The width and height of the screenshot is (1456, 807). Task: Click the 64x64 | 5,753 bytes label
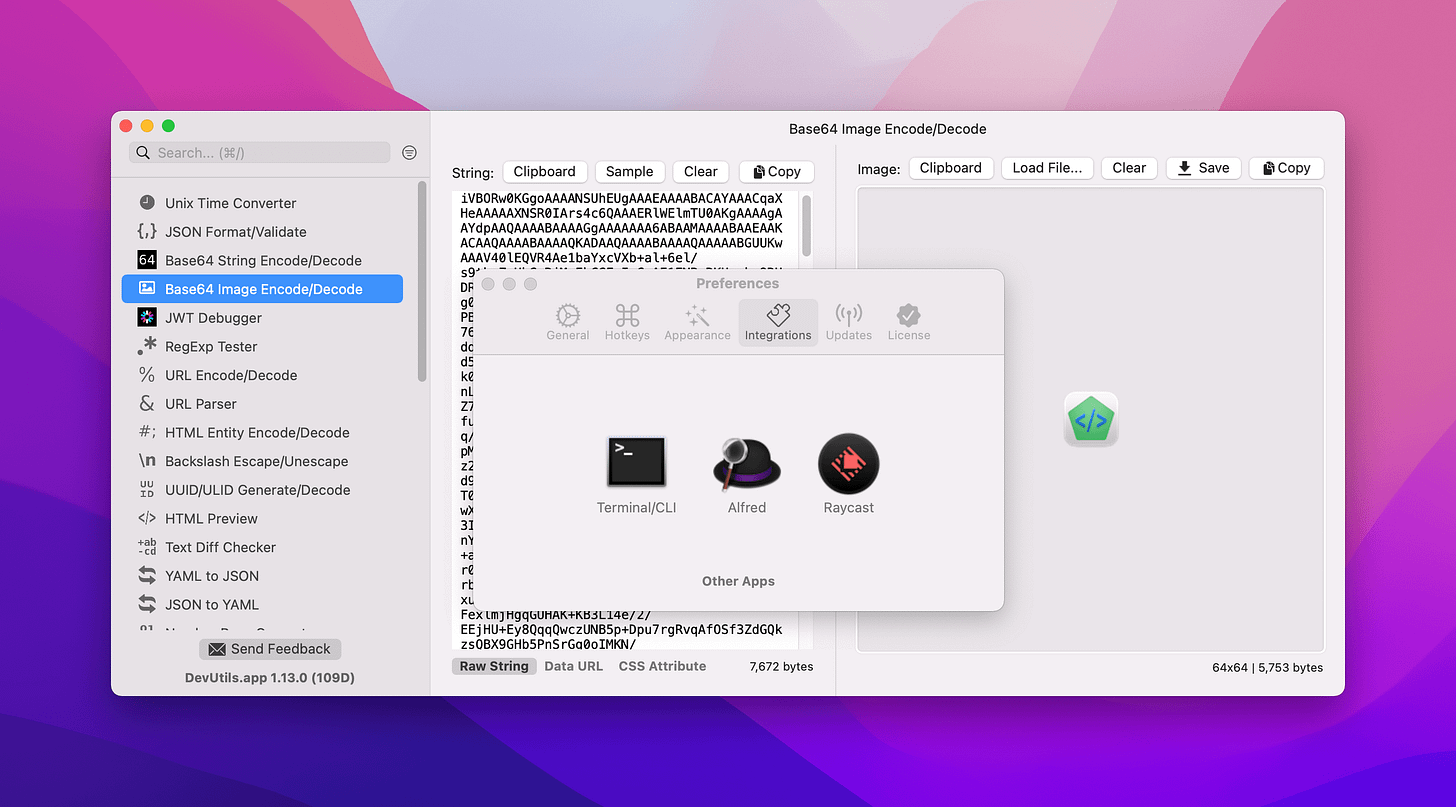click(1267, 667)
